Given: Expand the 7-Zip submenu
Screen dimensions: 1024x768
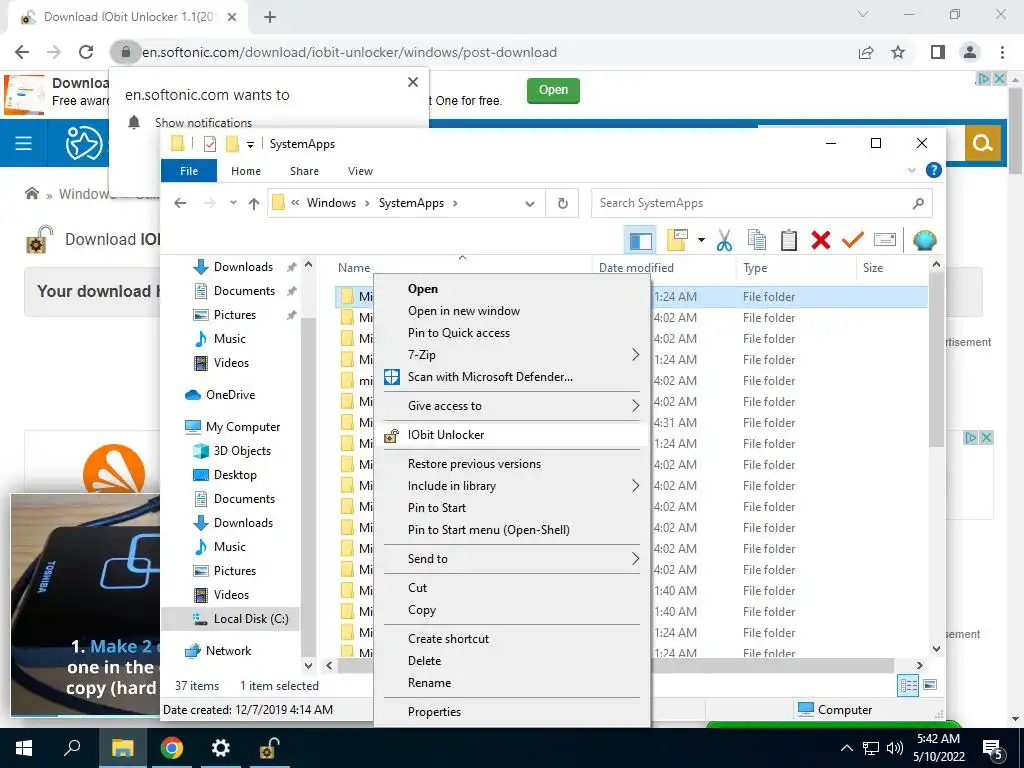Looking at the screenshot, I should (x=513, y=355).
